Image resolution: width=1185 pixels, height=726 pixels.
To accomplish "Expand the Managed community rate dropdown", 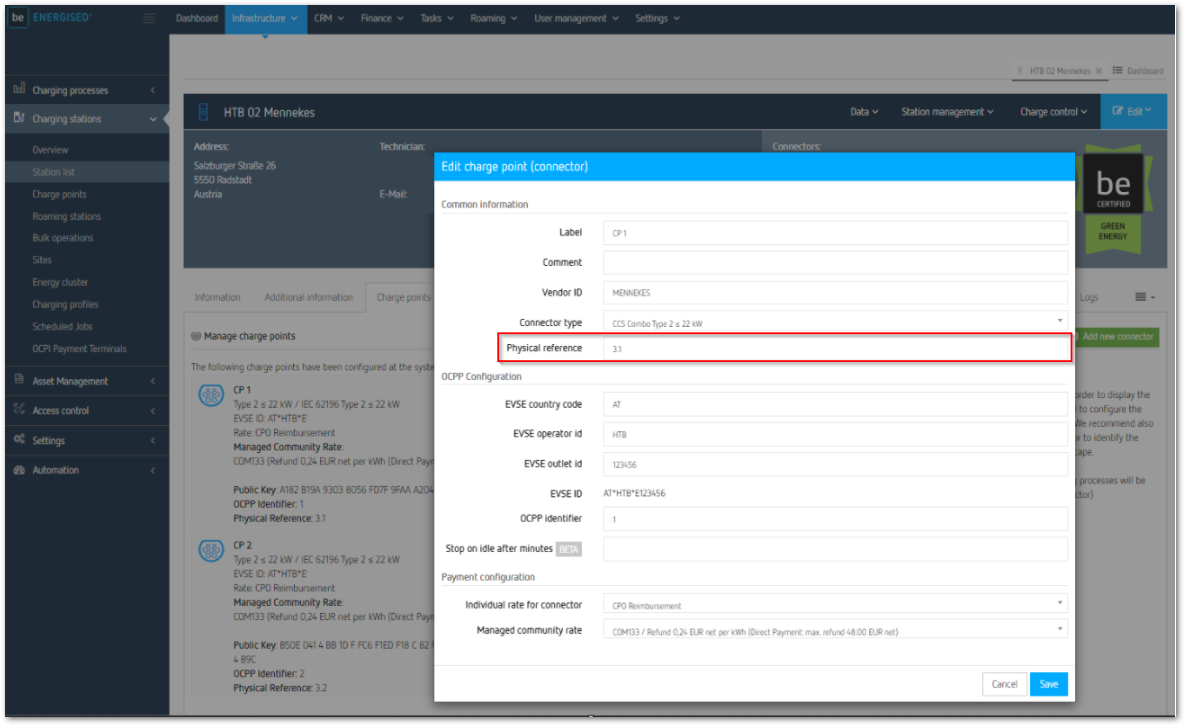I will tap(834, 631).
